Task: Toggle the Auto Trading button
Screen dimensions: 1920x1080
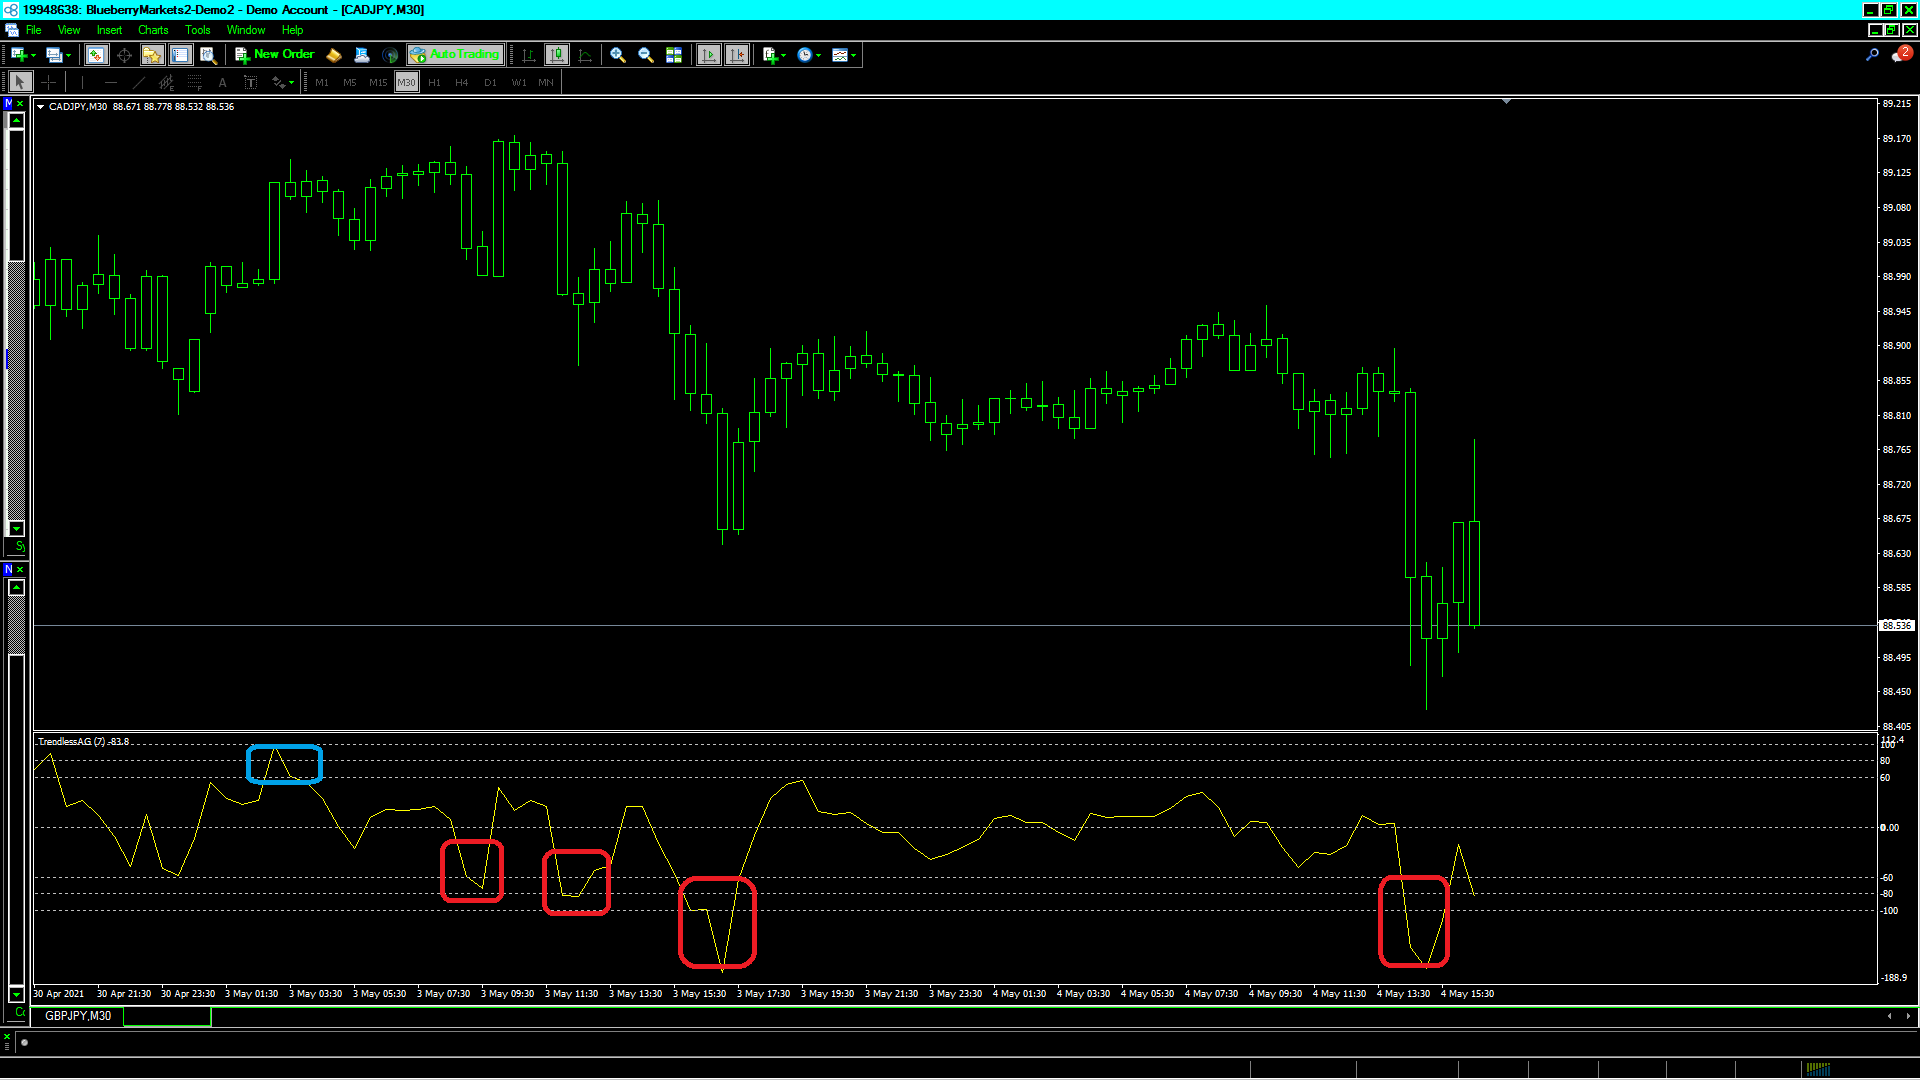Action: point(455,55)
